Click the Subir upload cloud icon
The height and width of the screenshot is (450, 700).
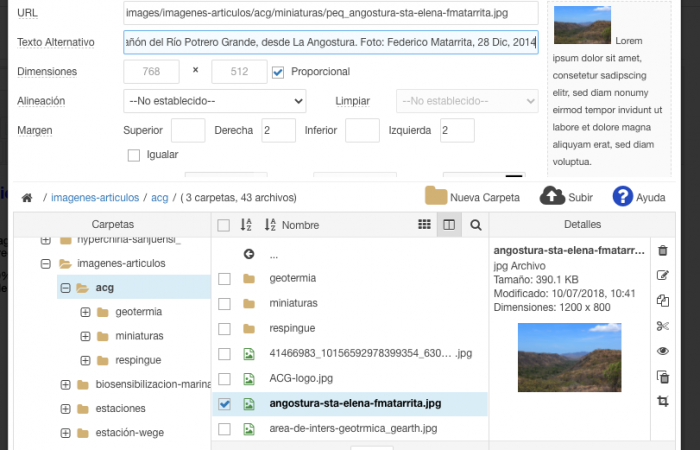pyautogui.click(x=552, y=196)
